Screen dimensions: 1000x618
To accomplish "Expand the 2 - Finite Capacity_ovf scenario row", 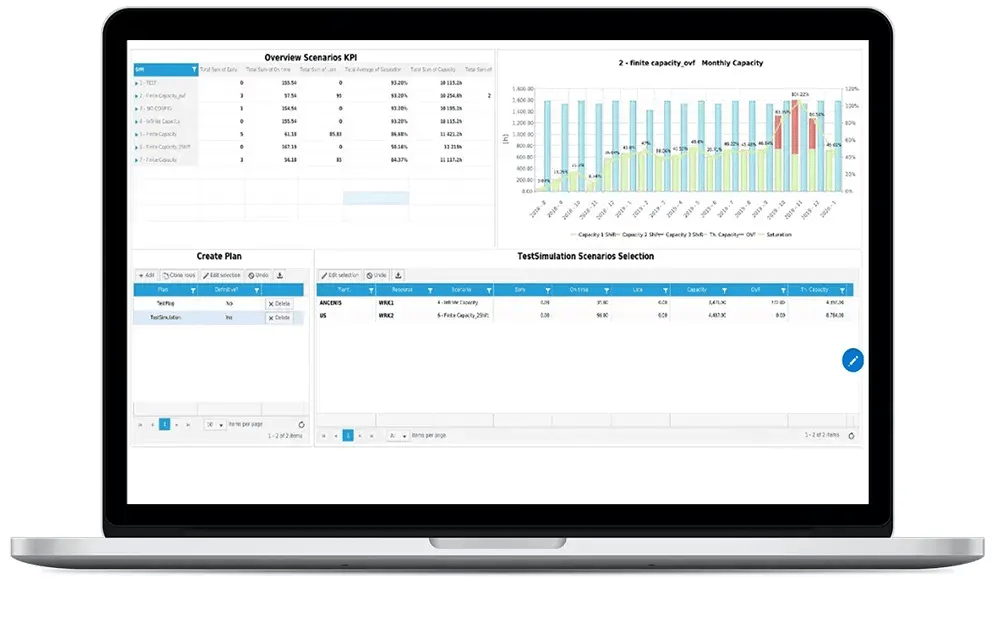I will [x=139, y=97].
